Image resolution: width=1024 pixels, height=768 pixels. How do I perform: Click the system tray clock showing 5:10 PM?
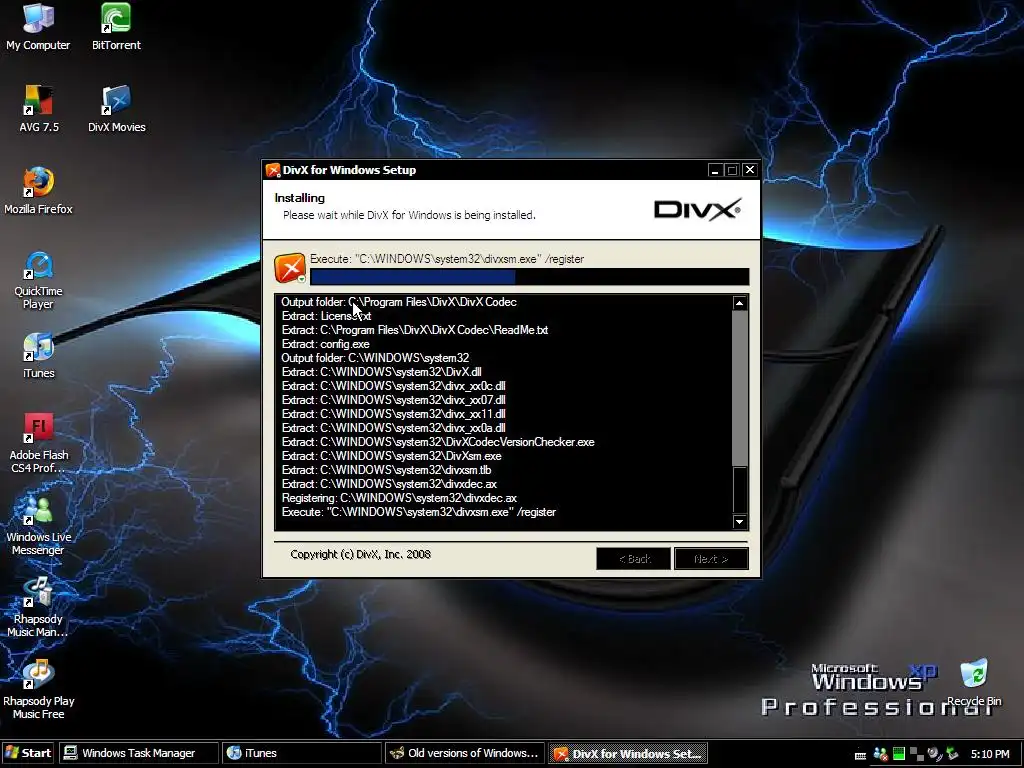click(990, 754)
